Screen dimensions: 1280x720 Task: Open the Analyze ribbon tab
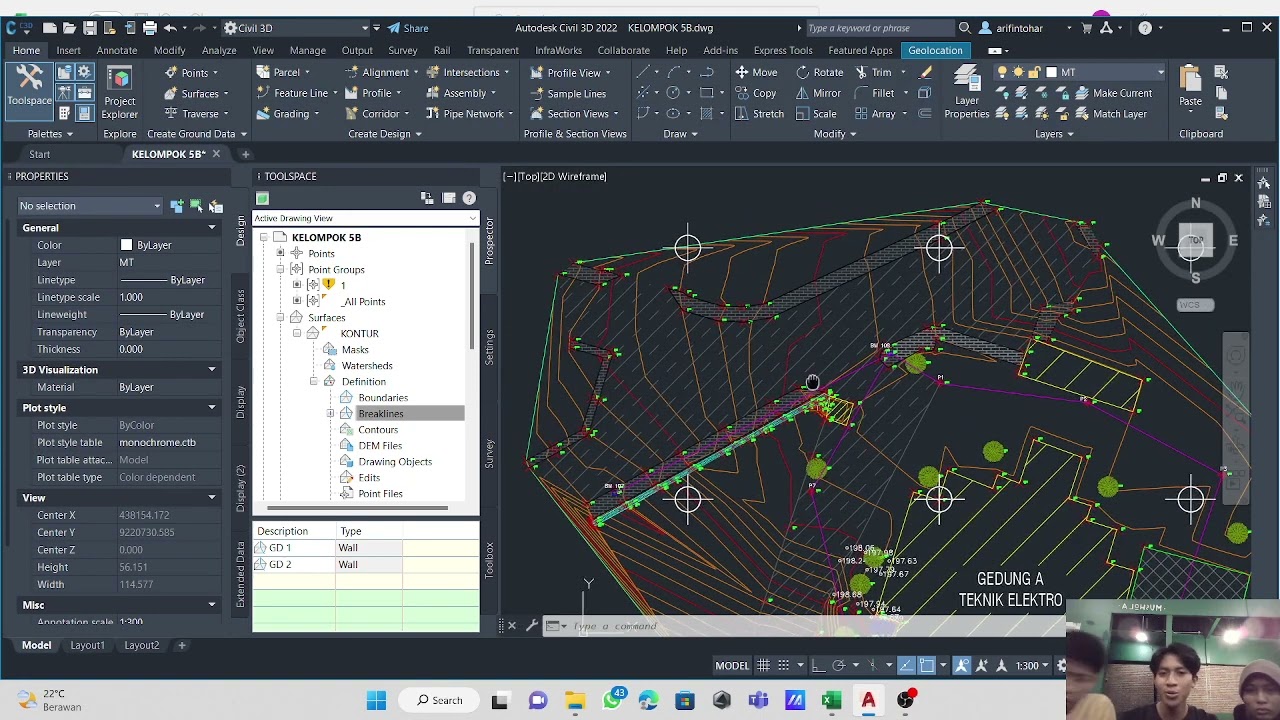(219, 50)
